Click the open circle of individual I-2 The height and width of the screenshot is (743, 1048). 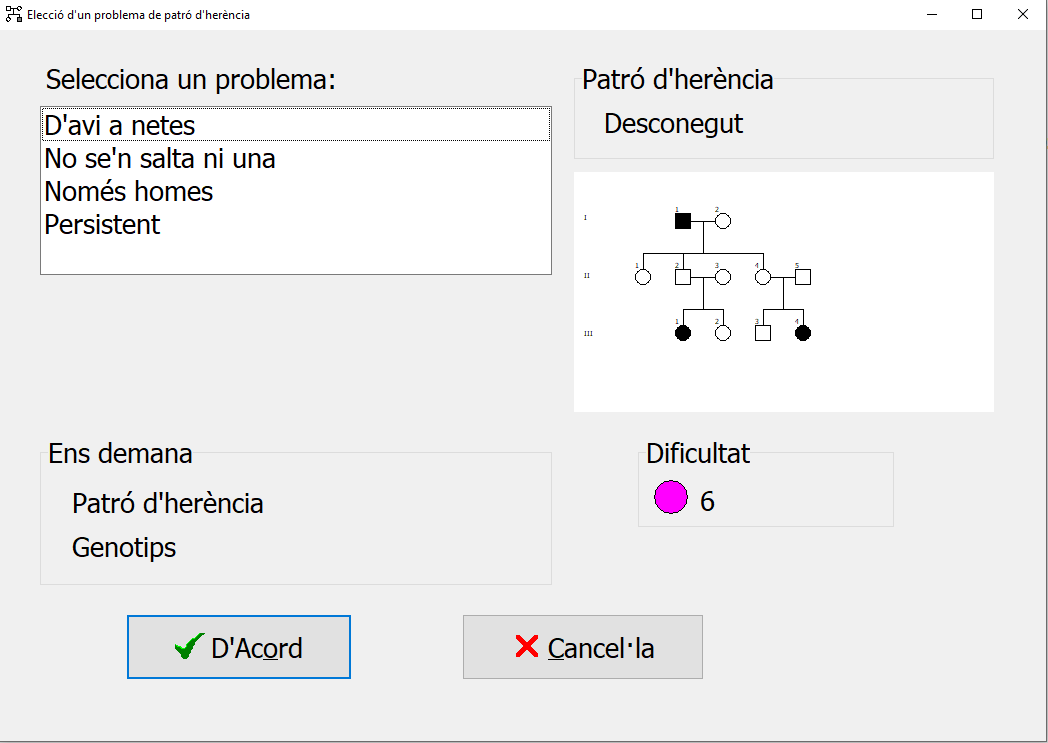(x=723, y=221)
